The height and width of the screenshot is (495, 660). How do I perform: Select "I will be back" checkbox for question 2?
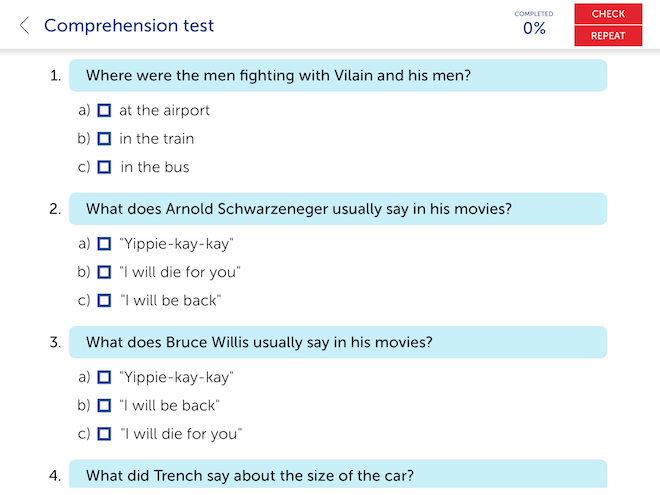tap(104, 300)
